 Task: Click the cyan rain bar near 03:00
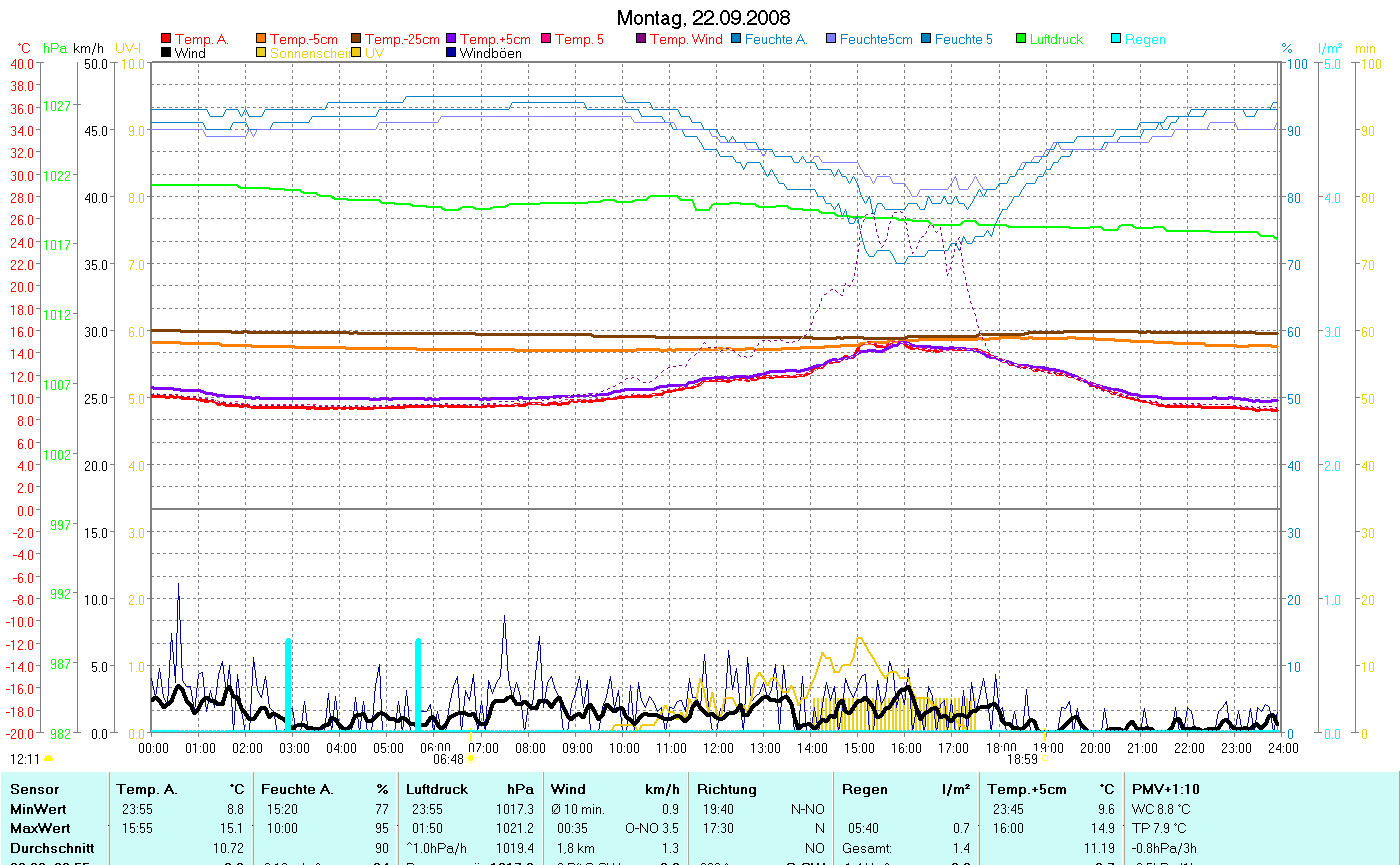click(x=288, y=685)
